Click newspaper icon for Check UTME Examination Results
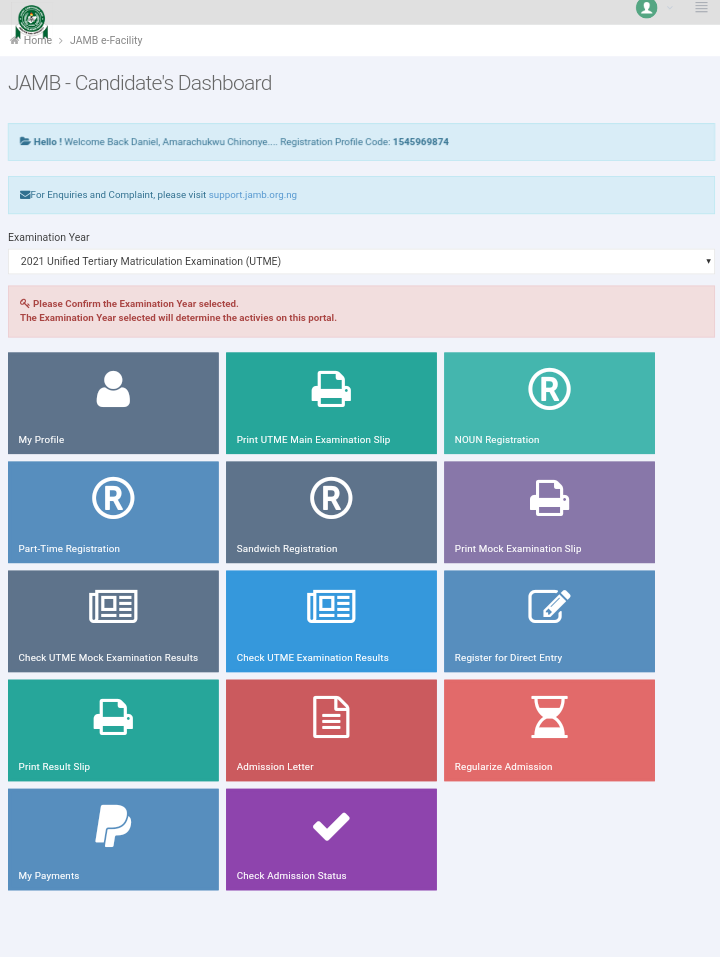Screen dimensions: 720x957 331,606
